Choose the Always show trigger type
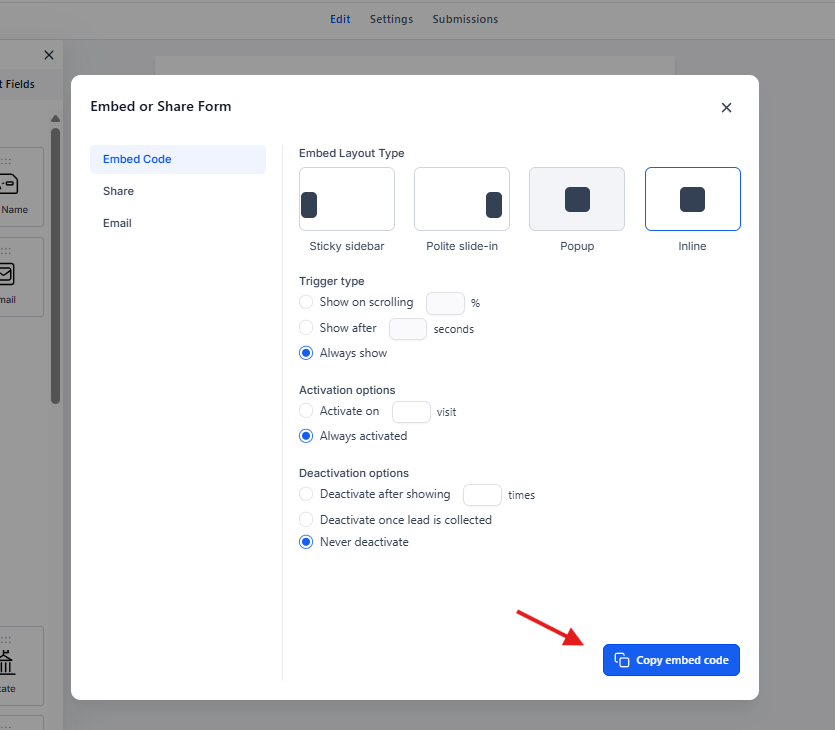This screenshot has height=730, width=835. [307, 353]
